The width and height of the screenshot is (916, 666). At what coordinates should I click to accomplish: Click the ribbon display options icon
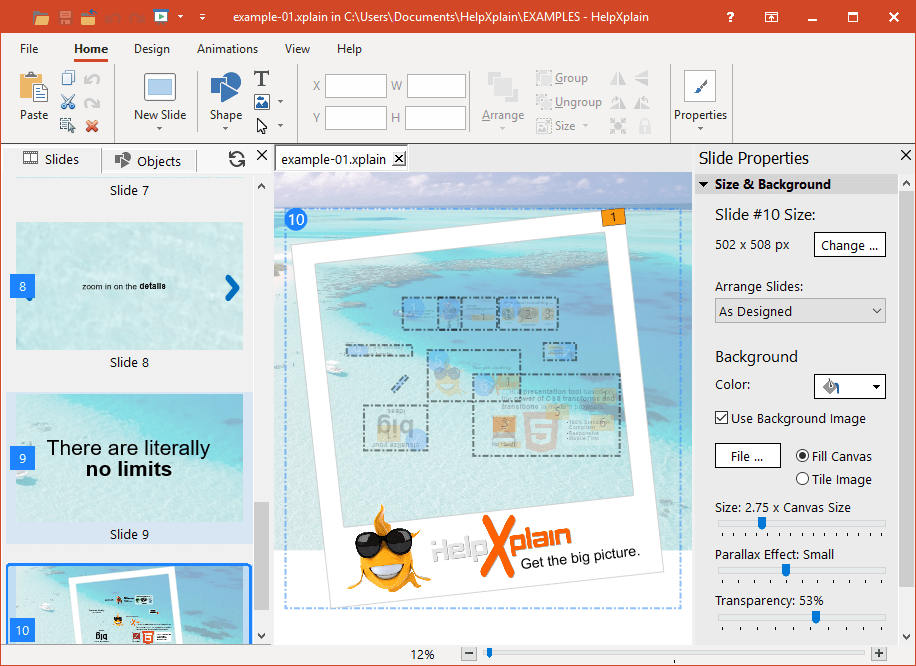point(771,17)
